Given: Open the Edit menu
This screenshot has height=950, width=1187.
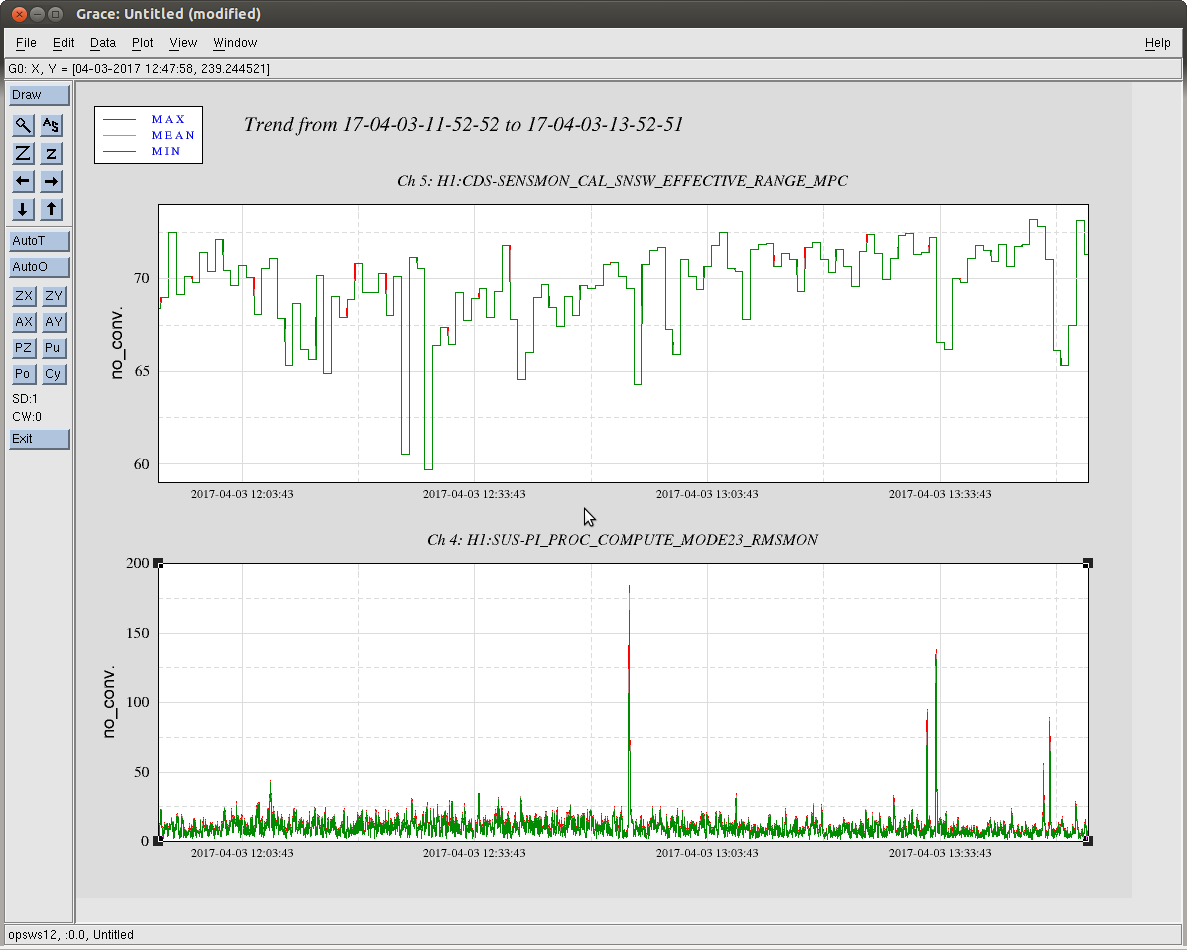Looking at the screenshot, I should [x=64, y=42].
